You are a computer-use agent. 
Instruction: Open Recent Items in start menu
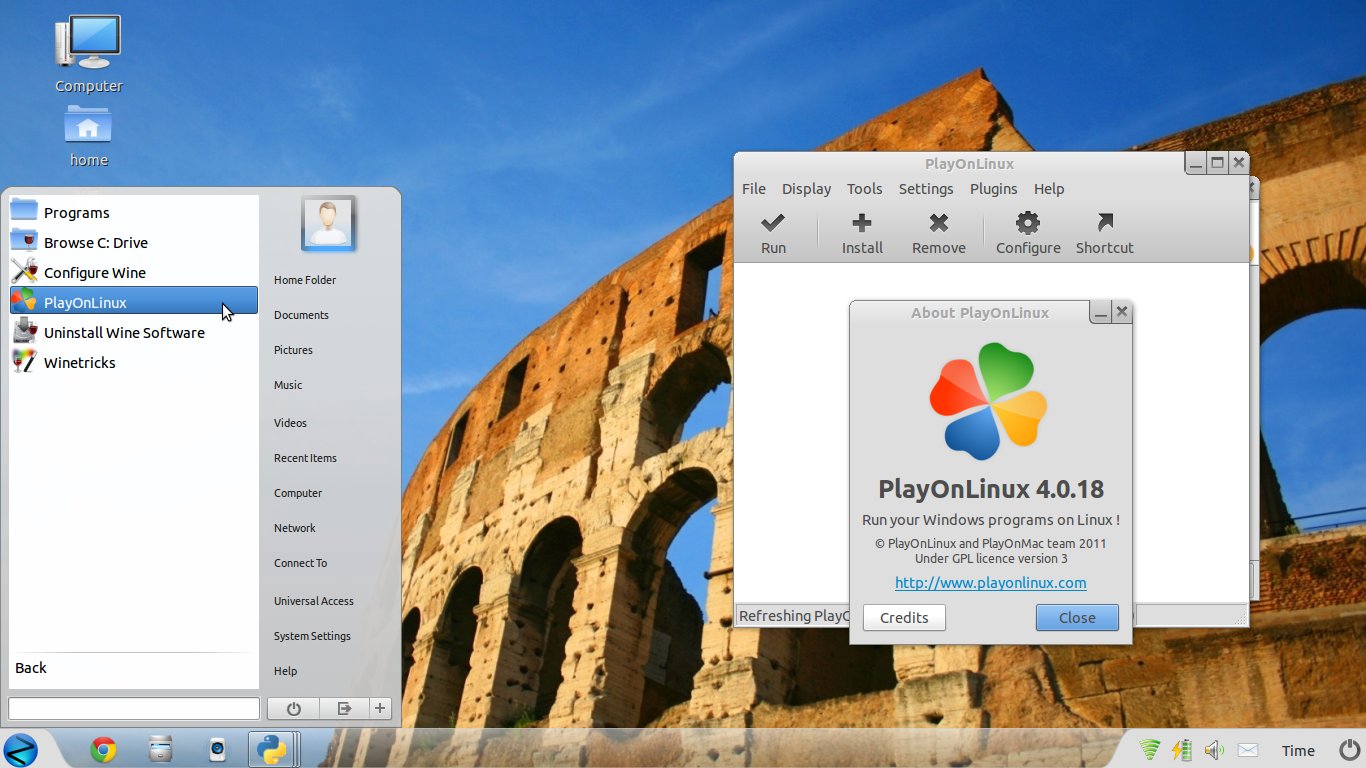[305, 458]
